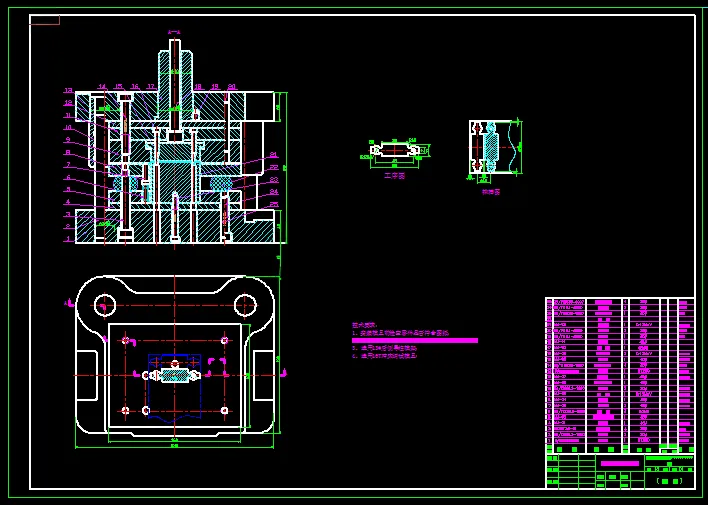Click the bracketed text in title block corner
This screenshot has width=708, height=505.
click(x=670, y=482)
